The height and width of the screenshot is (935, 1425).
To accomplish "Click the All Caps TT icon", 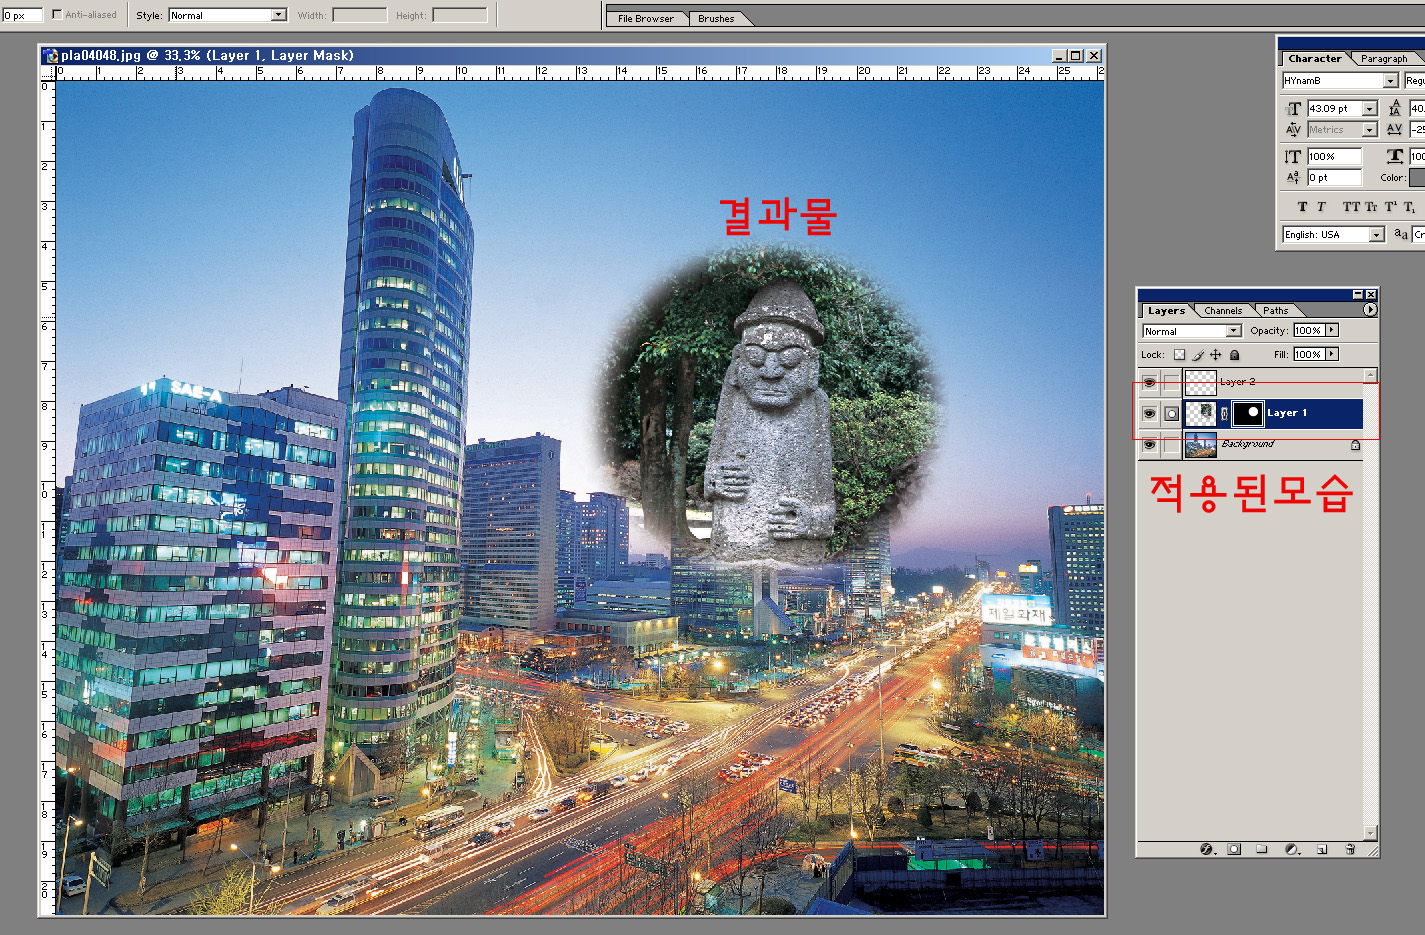I will tap(1351, 207).
